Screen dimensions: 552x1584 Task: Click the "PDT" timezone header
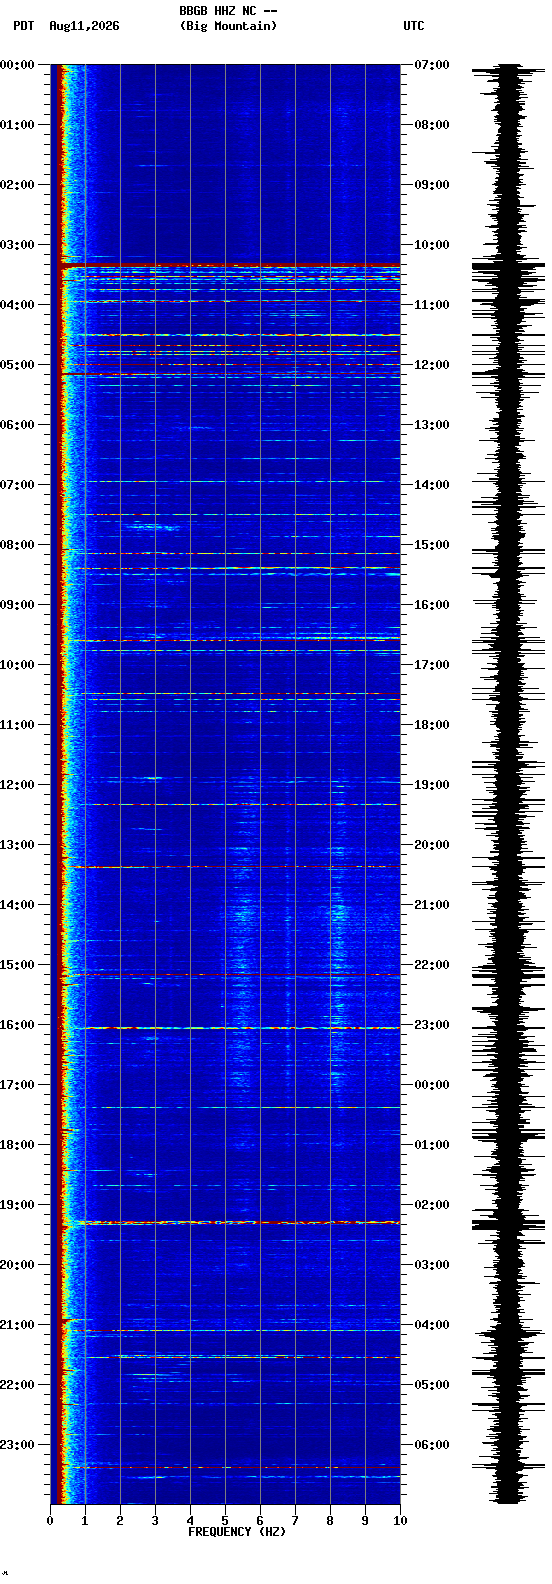click(23, 26)
